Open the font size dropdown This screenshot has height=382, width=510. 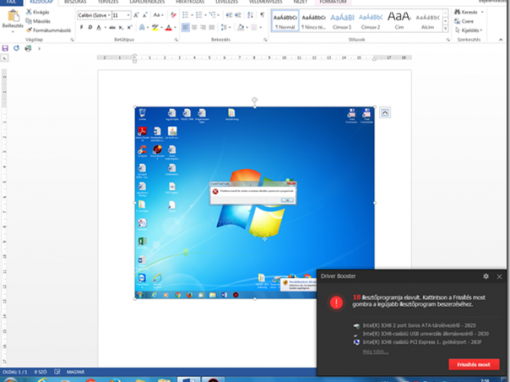click(x=128, y=15)
